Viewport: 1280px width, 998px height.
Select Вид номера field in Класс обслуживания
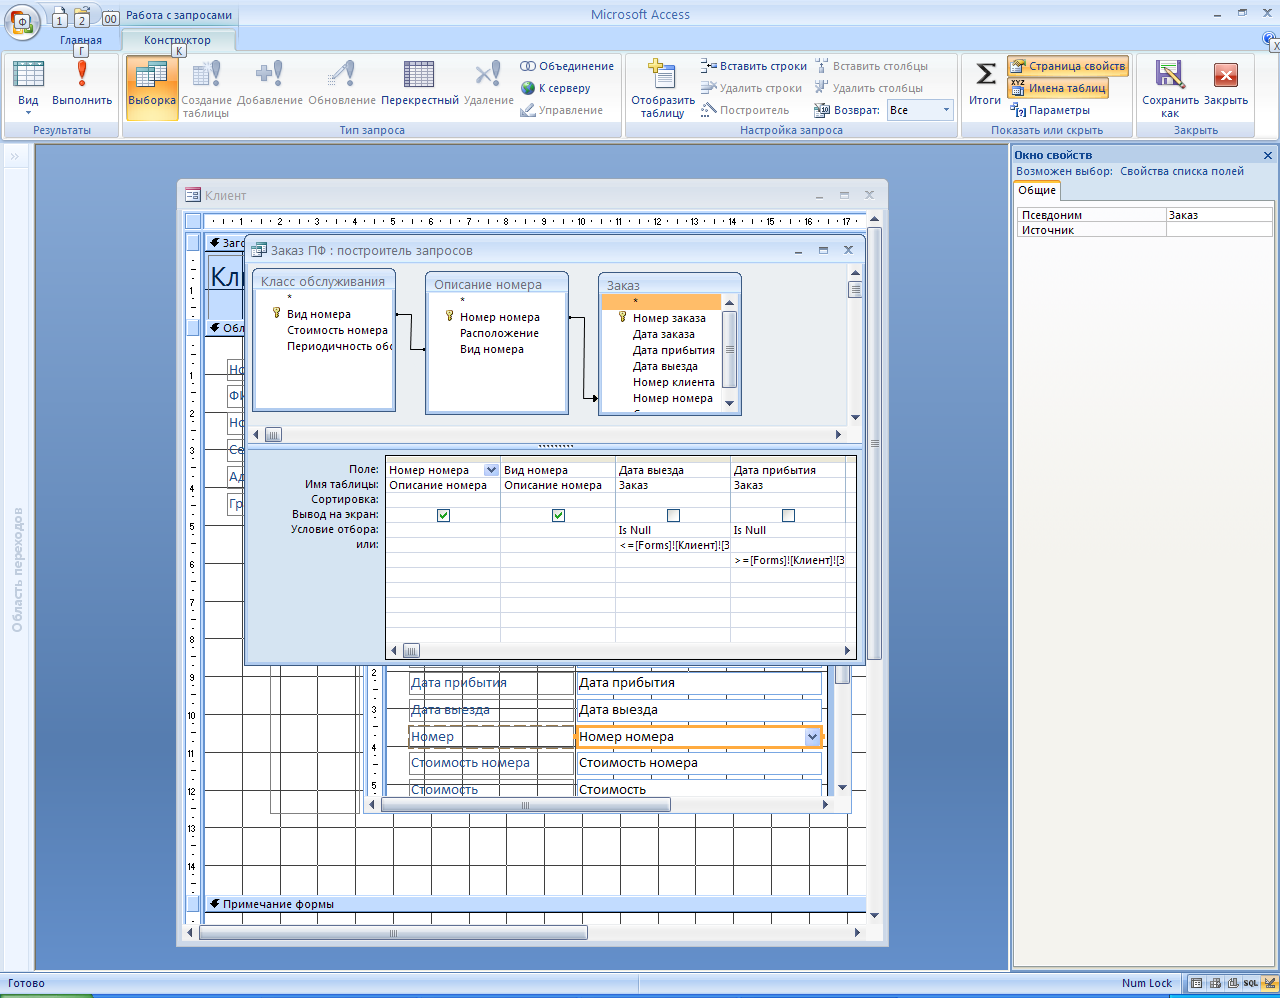point(319,314)
